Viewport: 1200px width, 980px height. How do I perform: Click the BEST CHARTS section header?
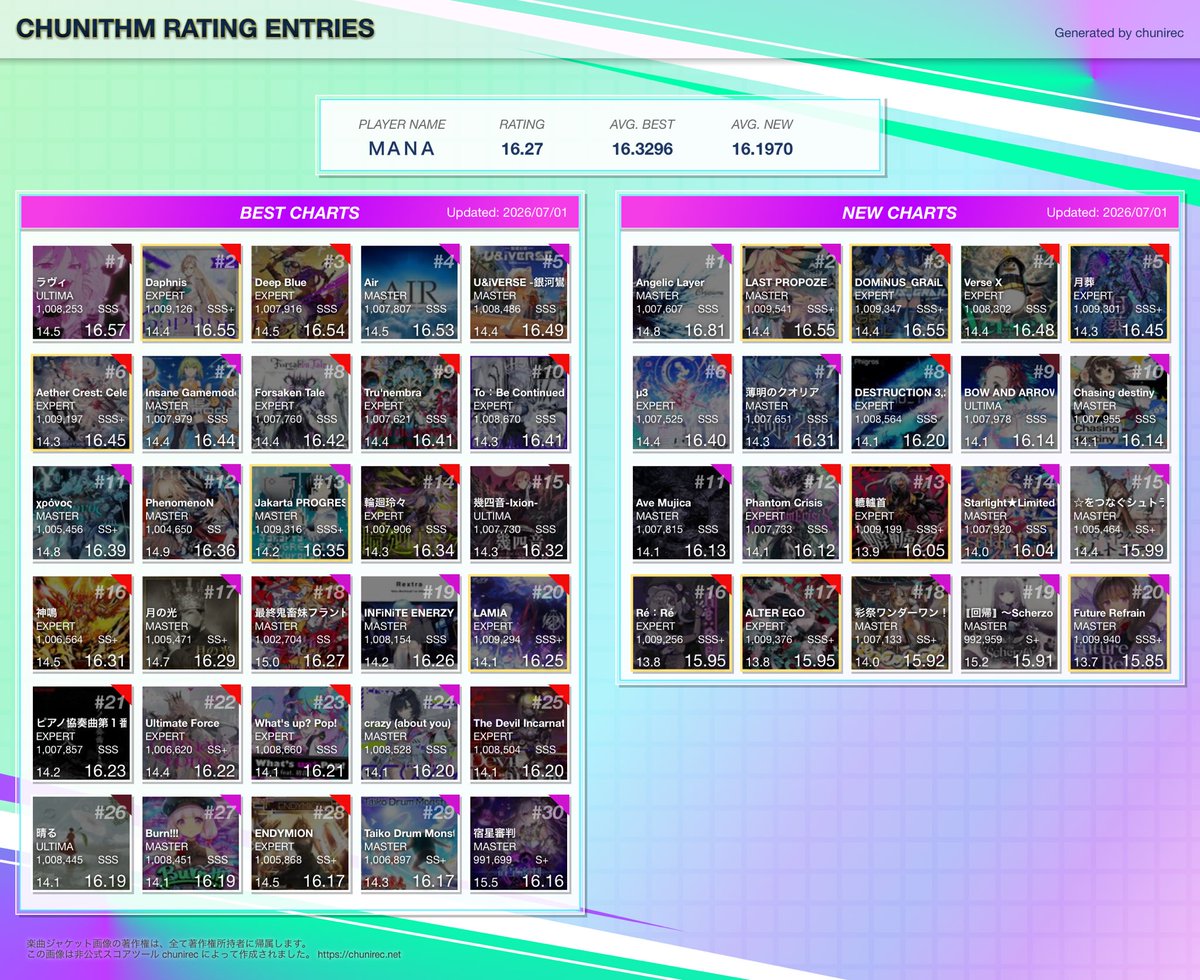click(x=300, y=212)
